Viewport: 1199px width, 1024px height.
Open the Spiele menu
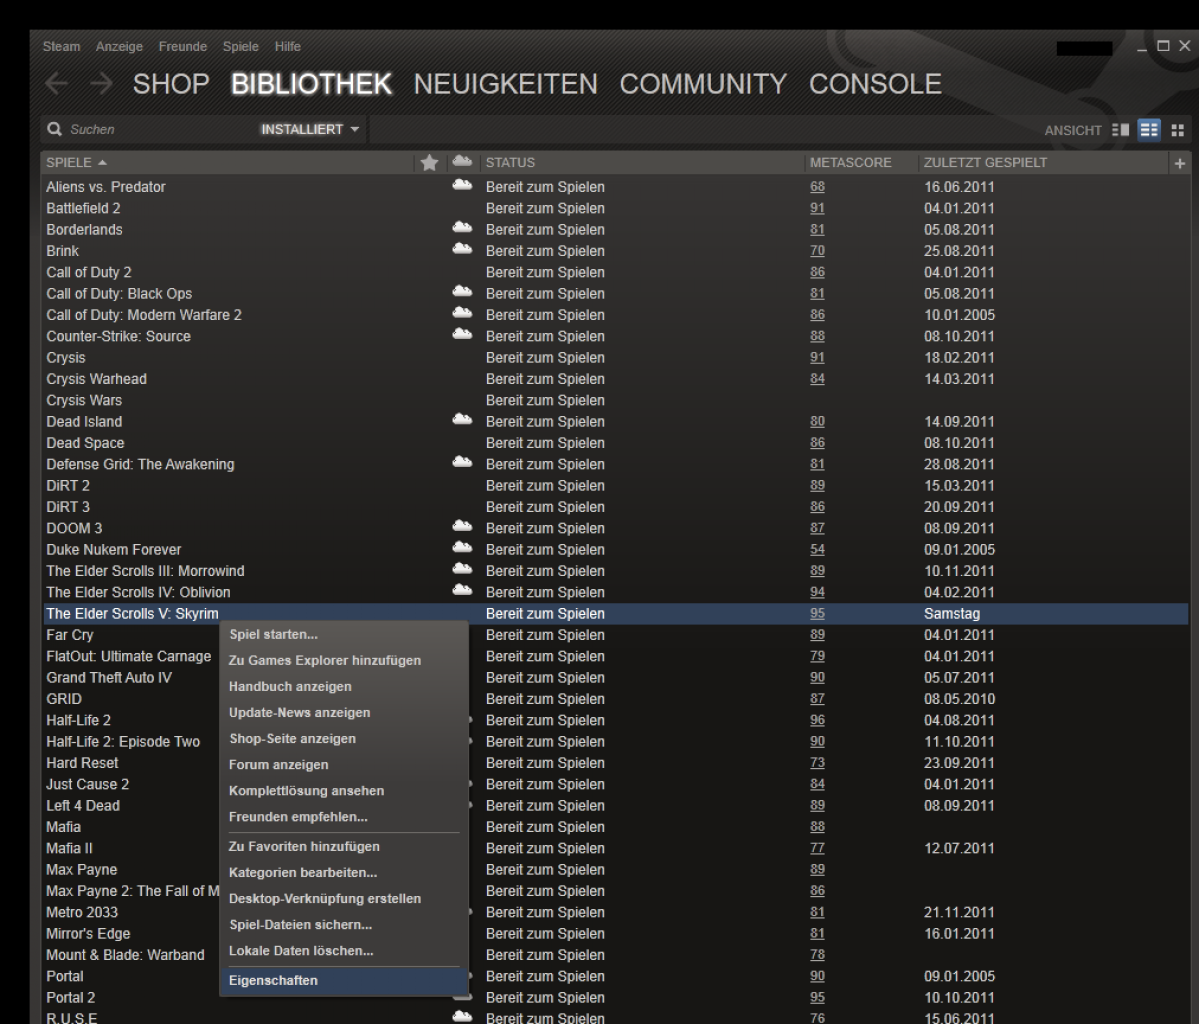(x=241, y=47)
